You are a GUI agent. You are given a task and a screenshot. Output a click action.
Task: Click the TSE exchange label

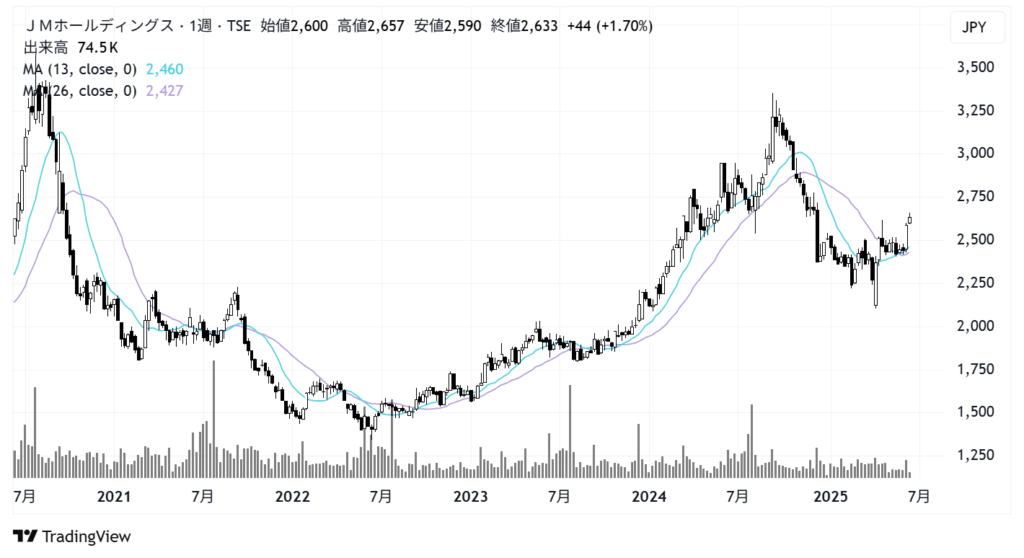point(238,26)
